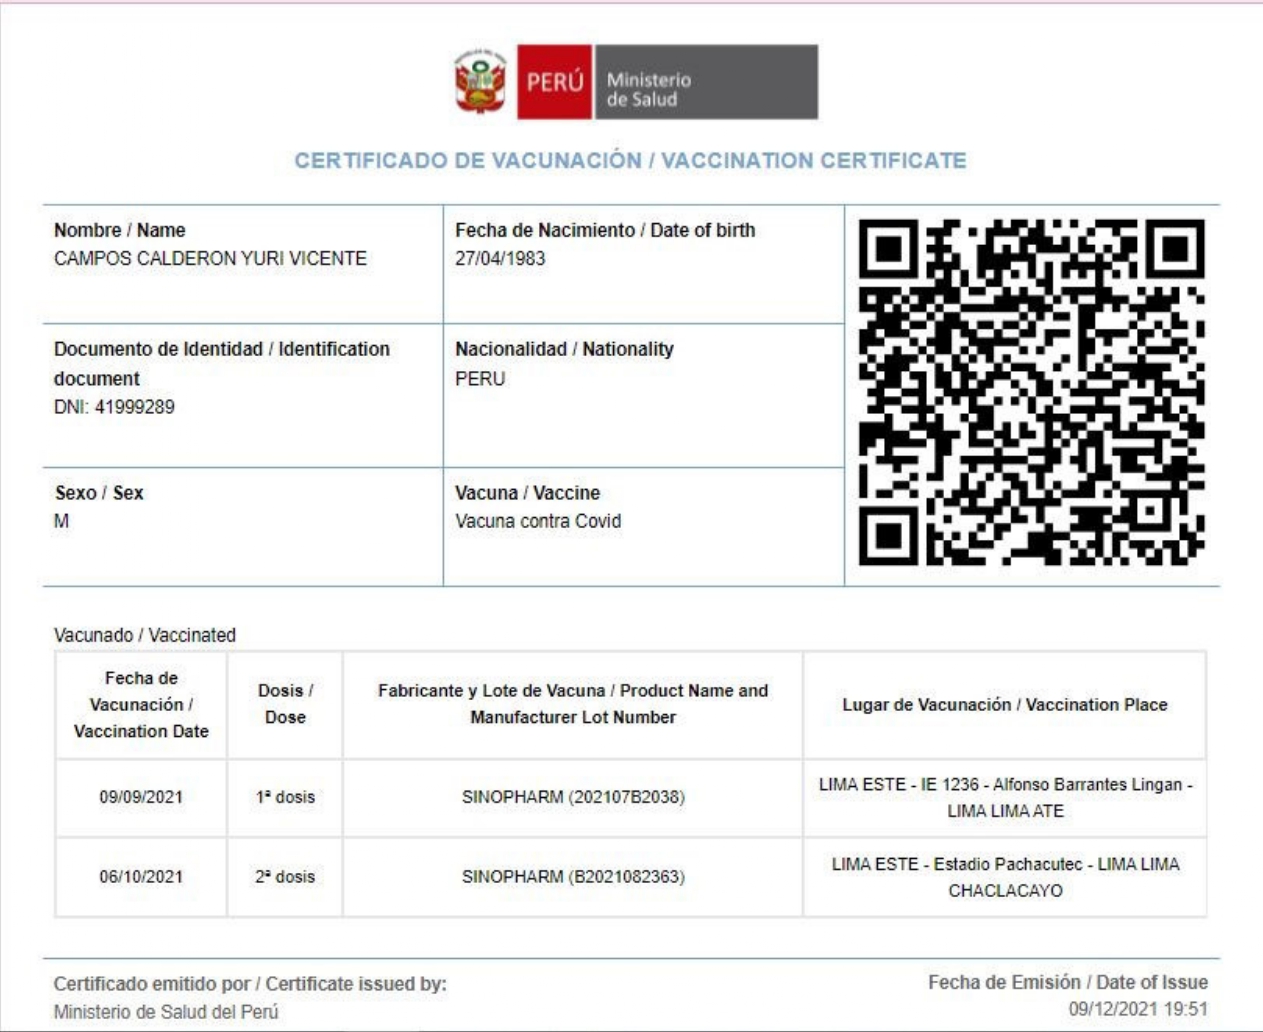The height and width of the screenshot is (1032, 1263).
Task: Click the gray Ministerio de Salud banner
Action: (x=706, y=82)
